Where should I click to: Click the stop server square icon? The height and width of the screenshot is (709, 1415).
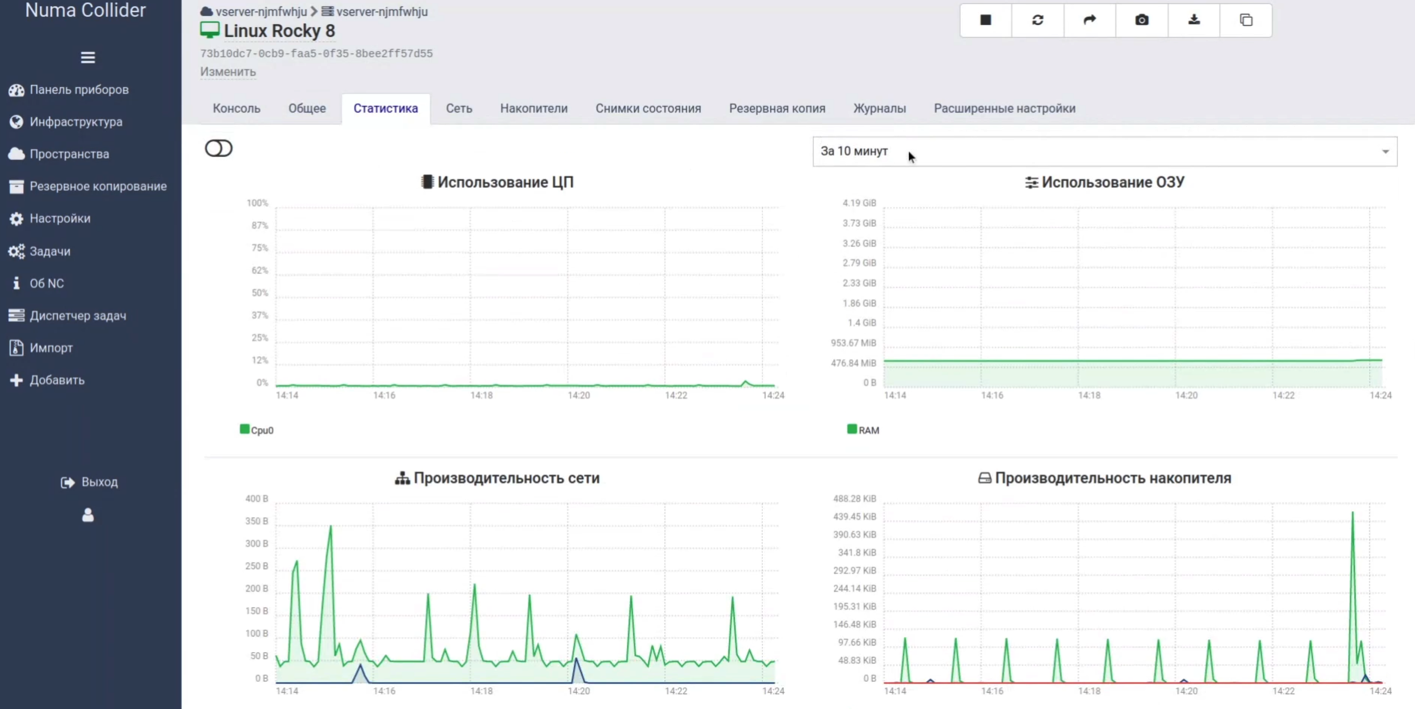986,20
